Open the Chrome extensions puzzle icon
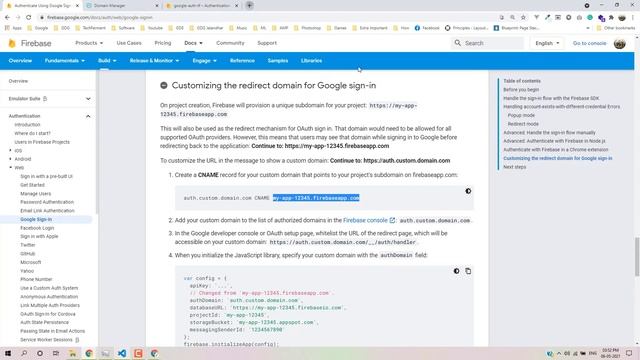The image size is (640, 360). tap(611, 18)
